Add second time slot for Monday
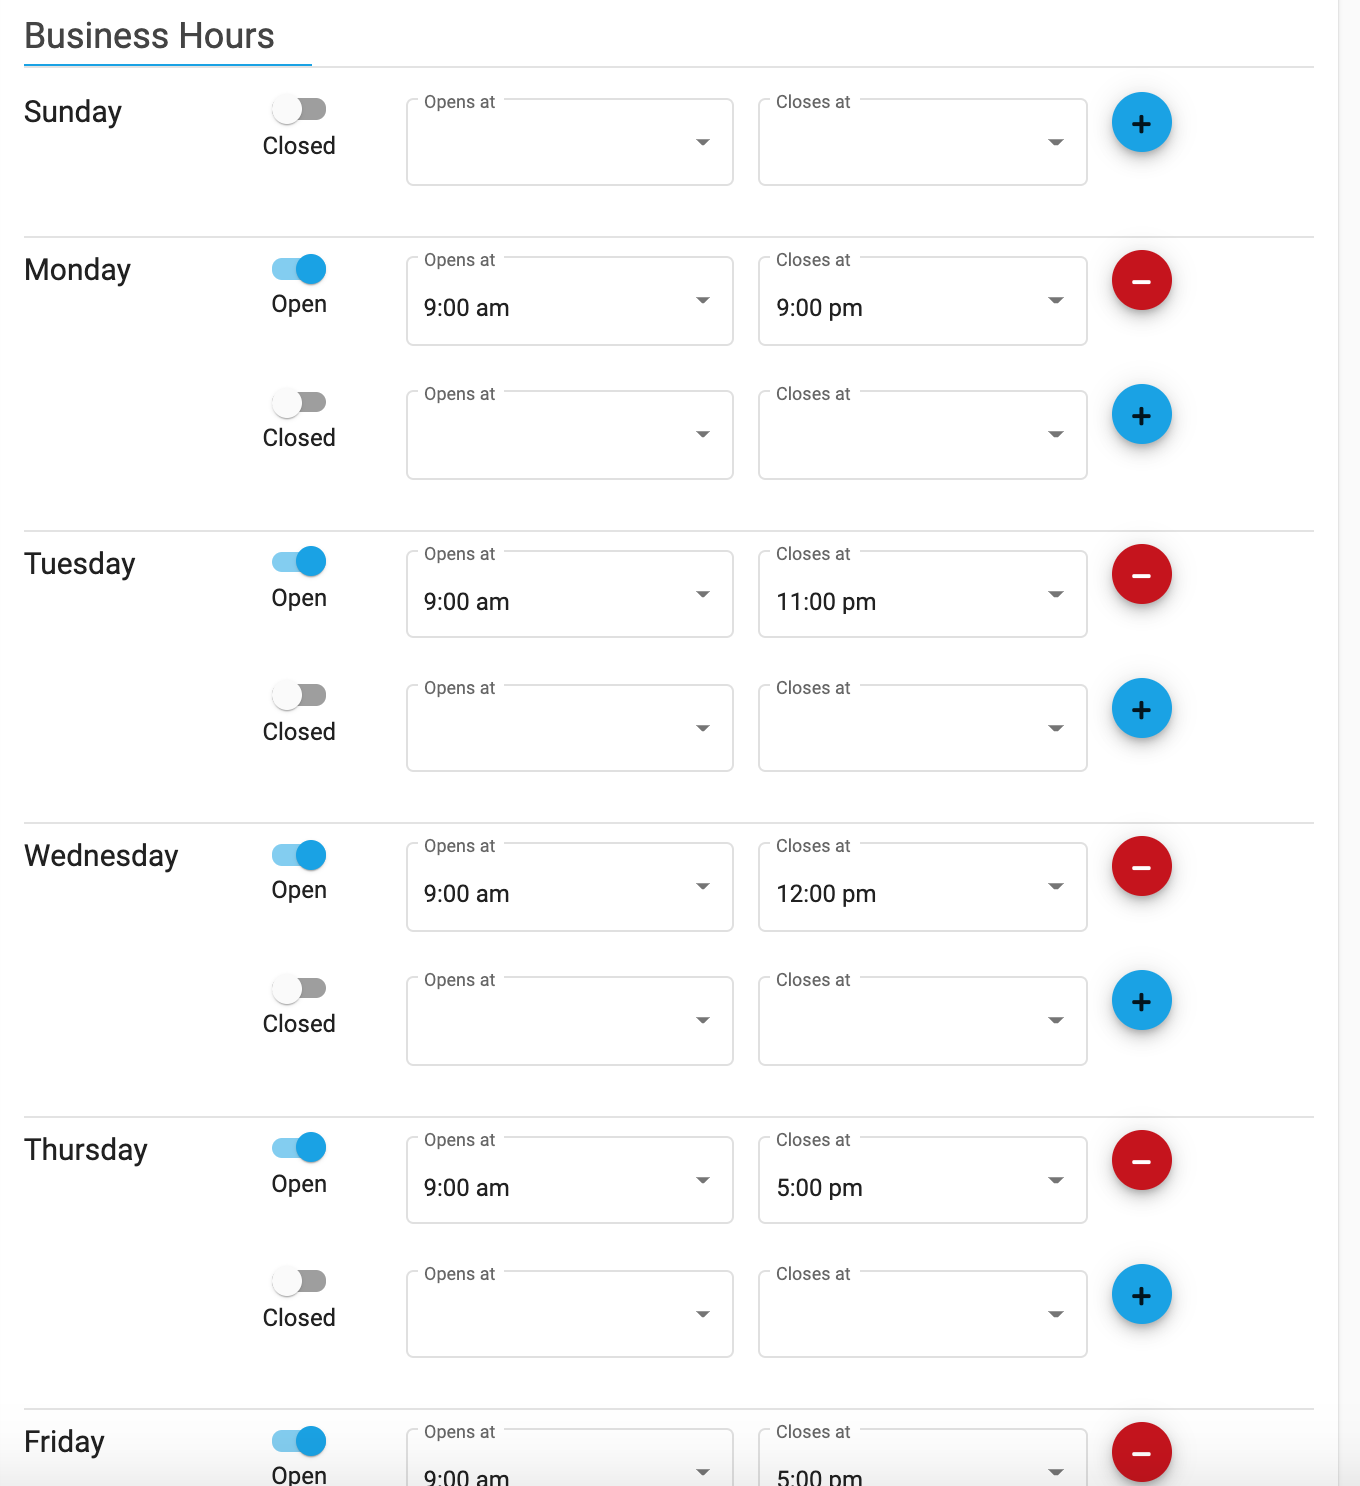This screenshot has height=1486, width=1360. coord(1141,415)
